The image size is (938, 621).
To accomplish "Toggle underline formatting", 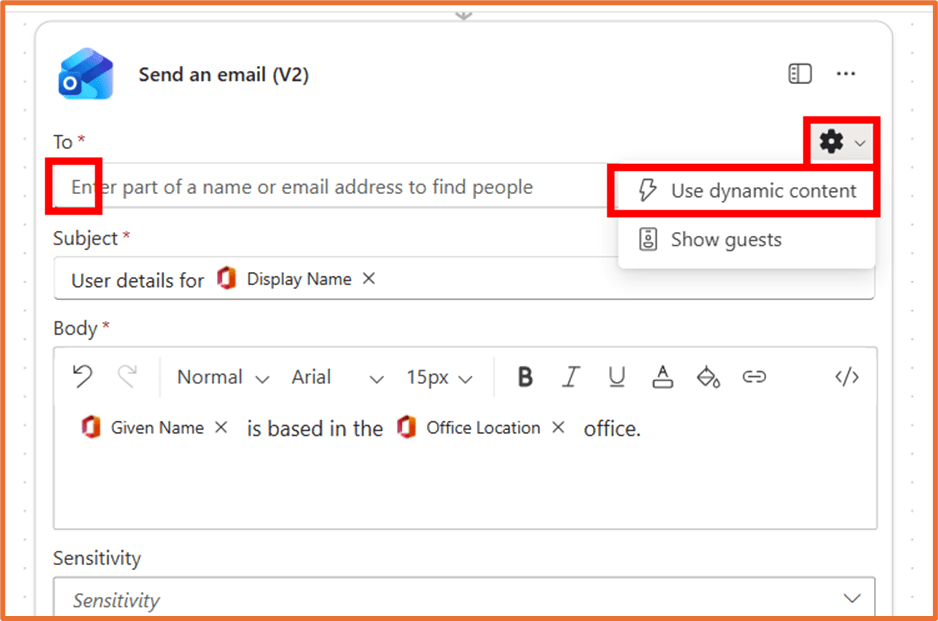I will tap(617, 377).
